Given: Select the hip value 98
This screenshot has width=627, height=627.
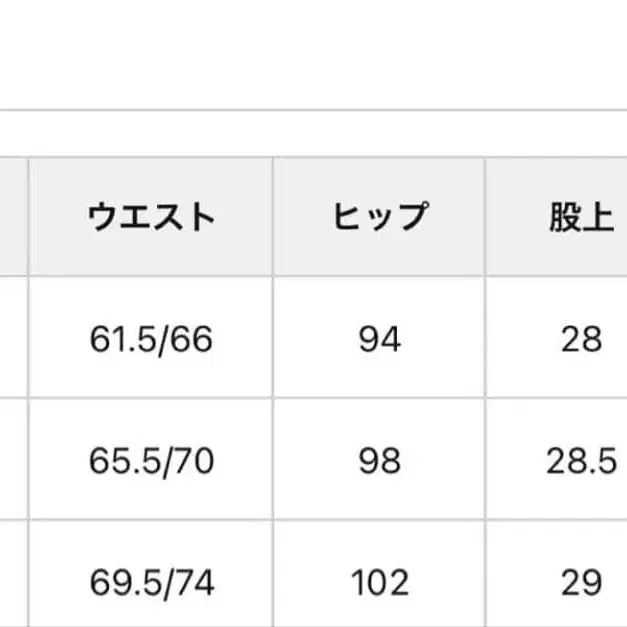Looking at the screenshot, I should coord(379,460).
